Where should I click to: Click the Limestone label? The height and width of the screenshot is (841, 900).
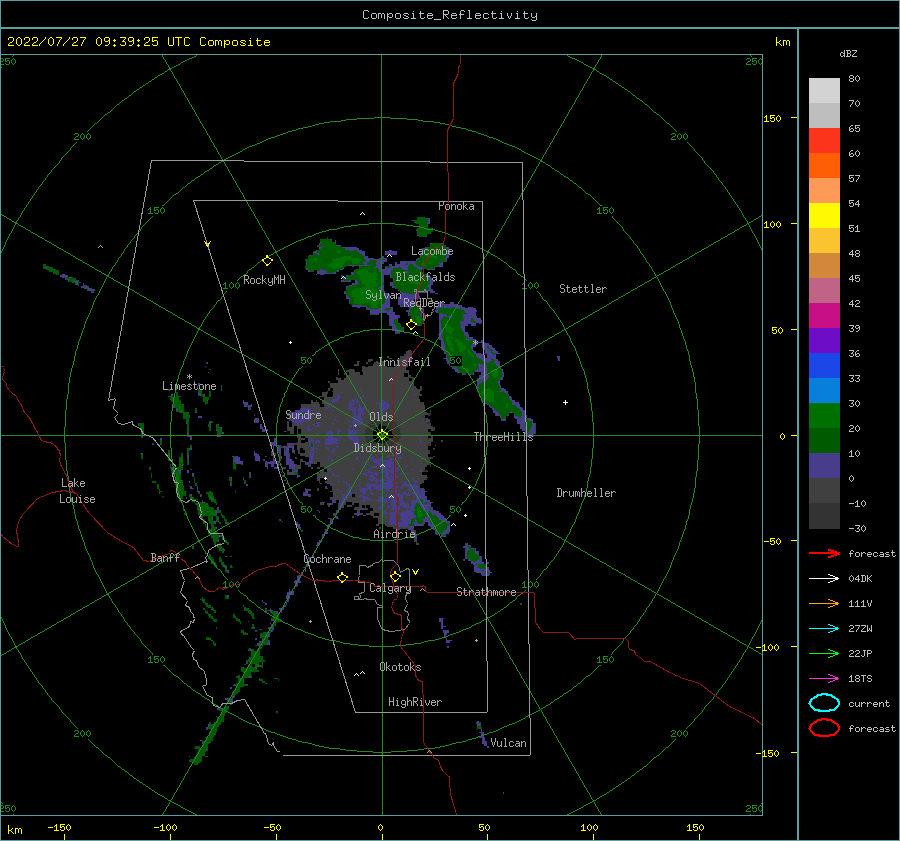[x=189, y=386]
